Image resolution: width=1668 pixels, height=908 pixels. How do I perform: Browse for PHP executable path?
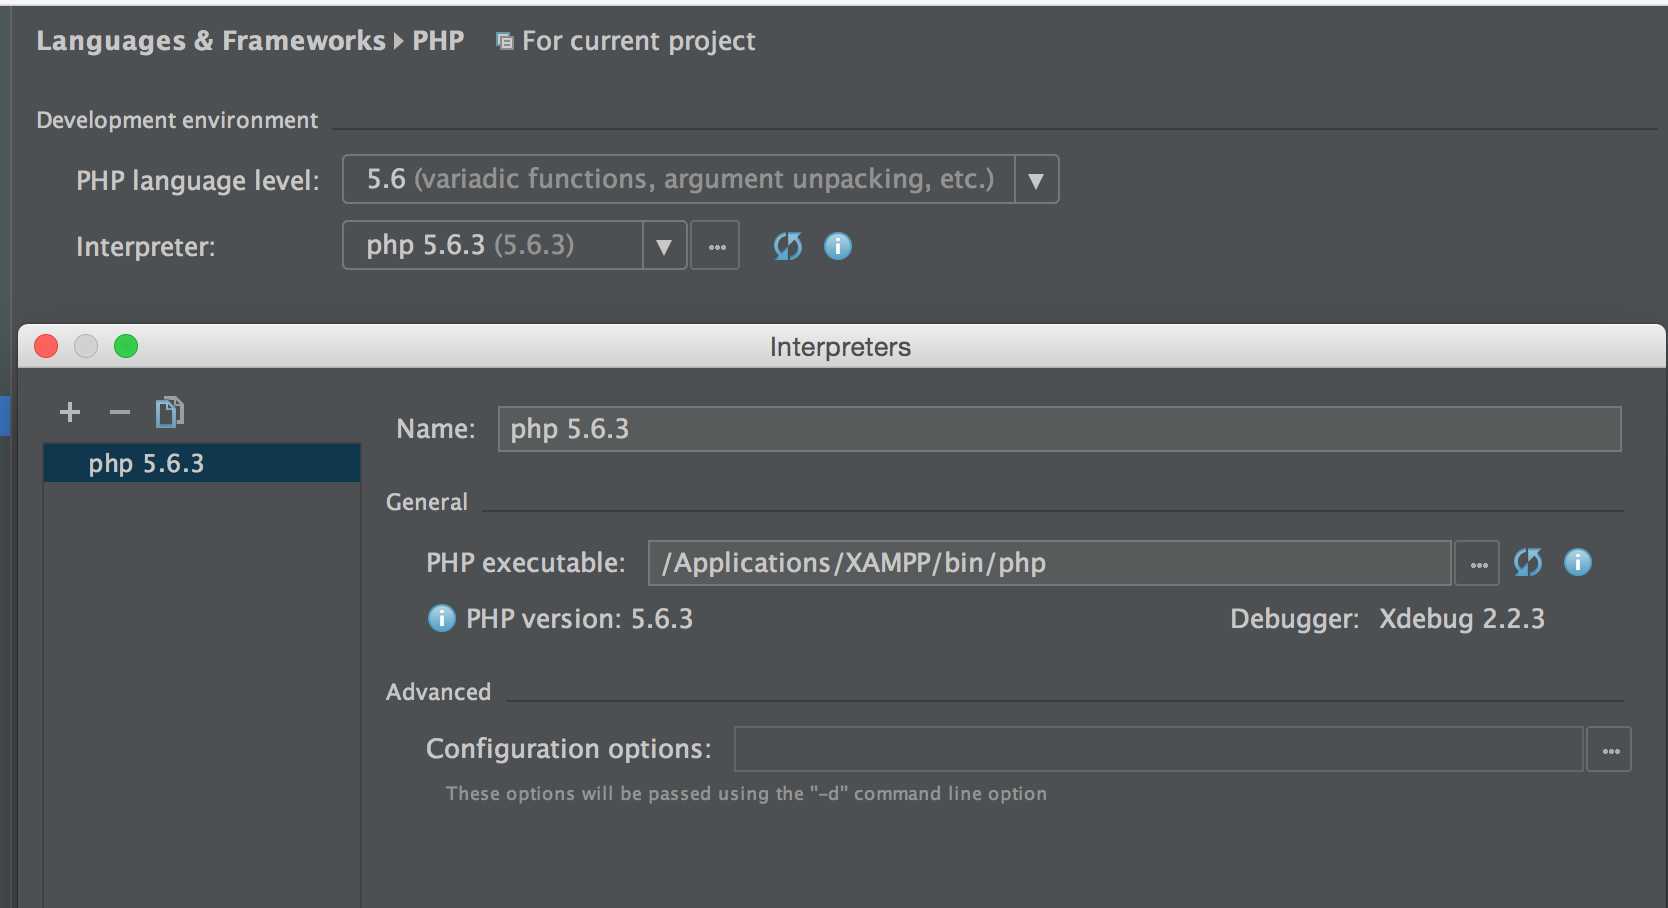[1478, 563]
